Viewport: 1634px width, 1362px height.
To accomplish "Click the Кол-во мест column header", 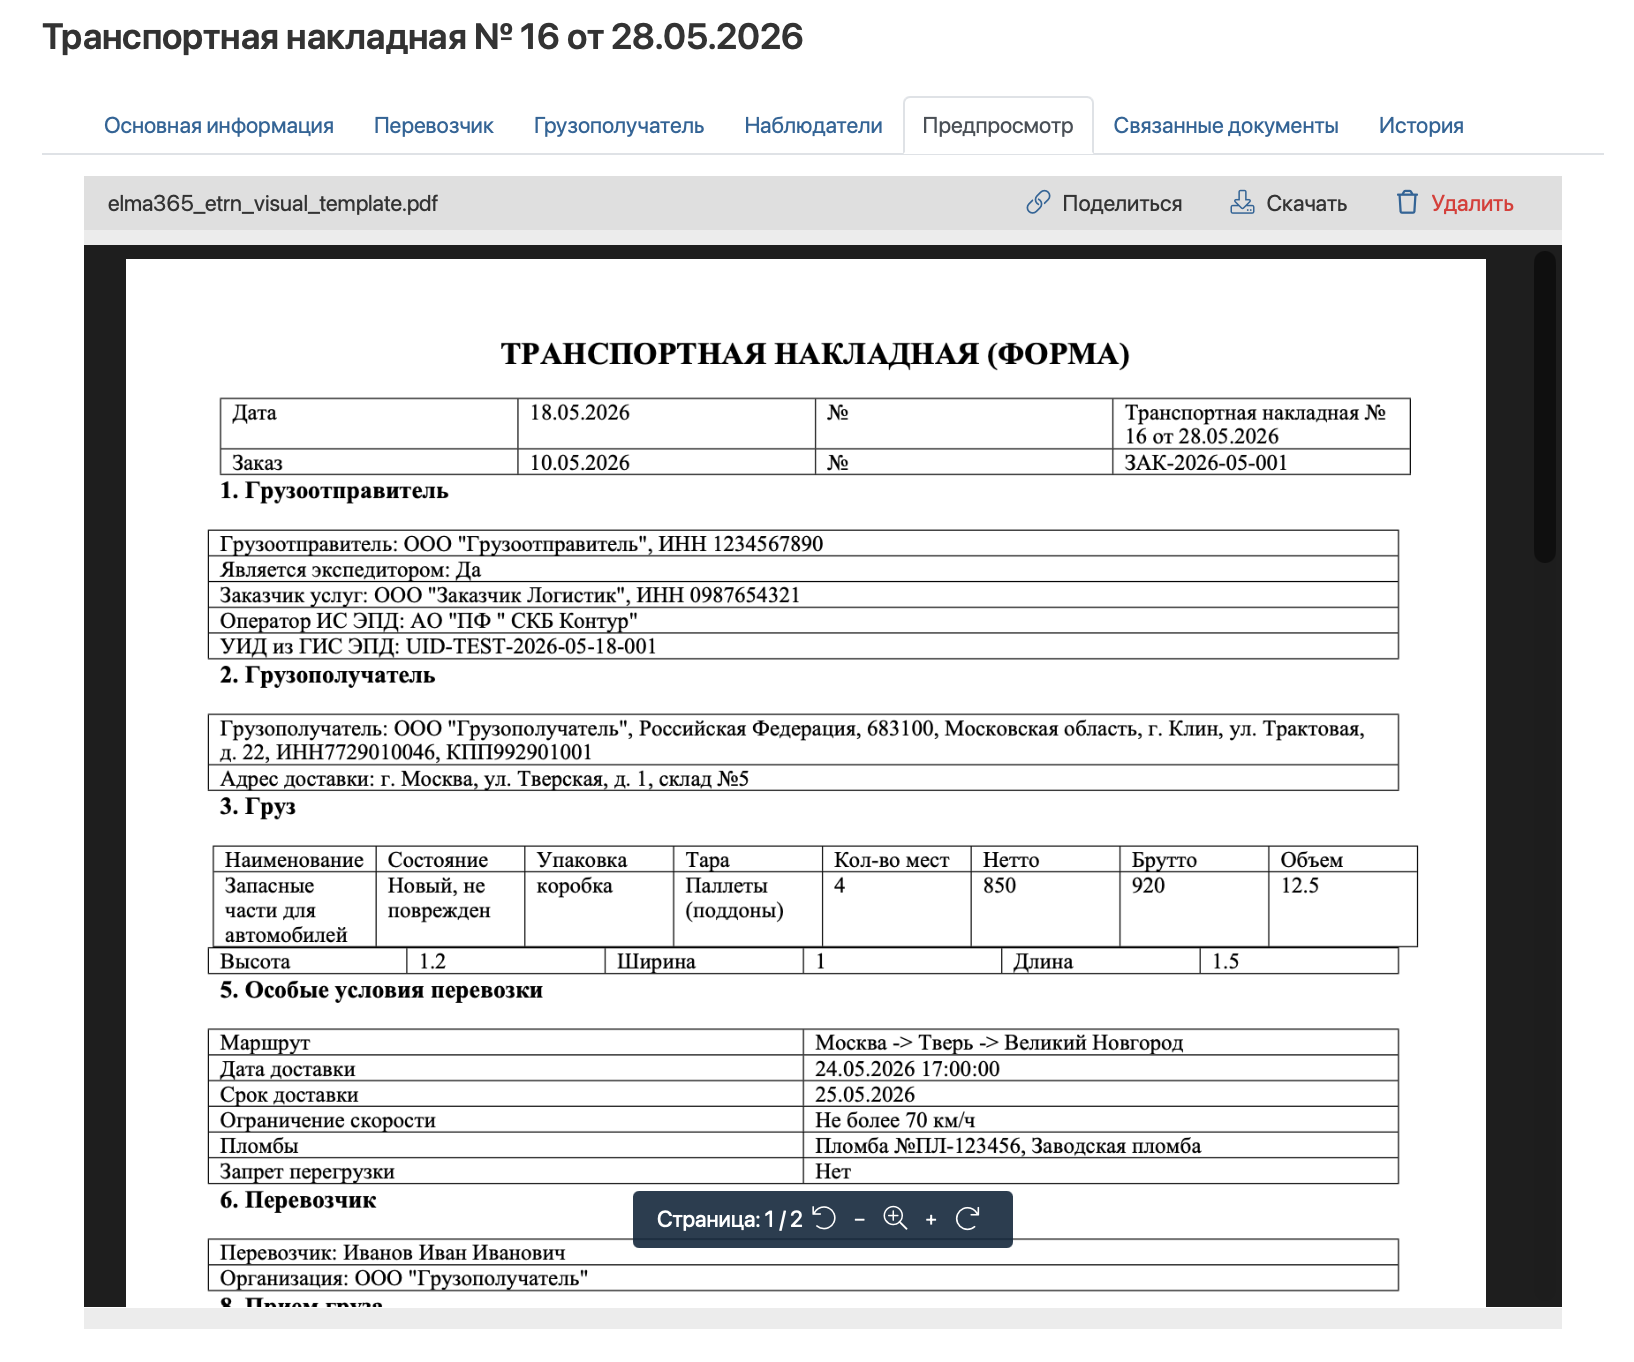I will click(897, 859).
